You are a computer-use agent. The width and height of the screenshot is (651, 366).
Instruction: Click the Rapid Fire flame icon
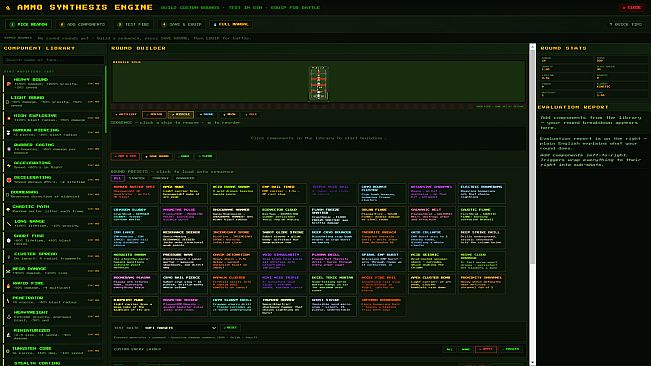pos(8,285)
